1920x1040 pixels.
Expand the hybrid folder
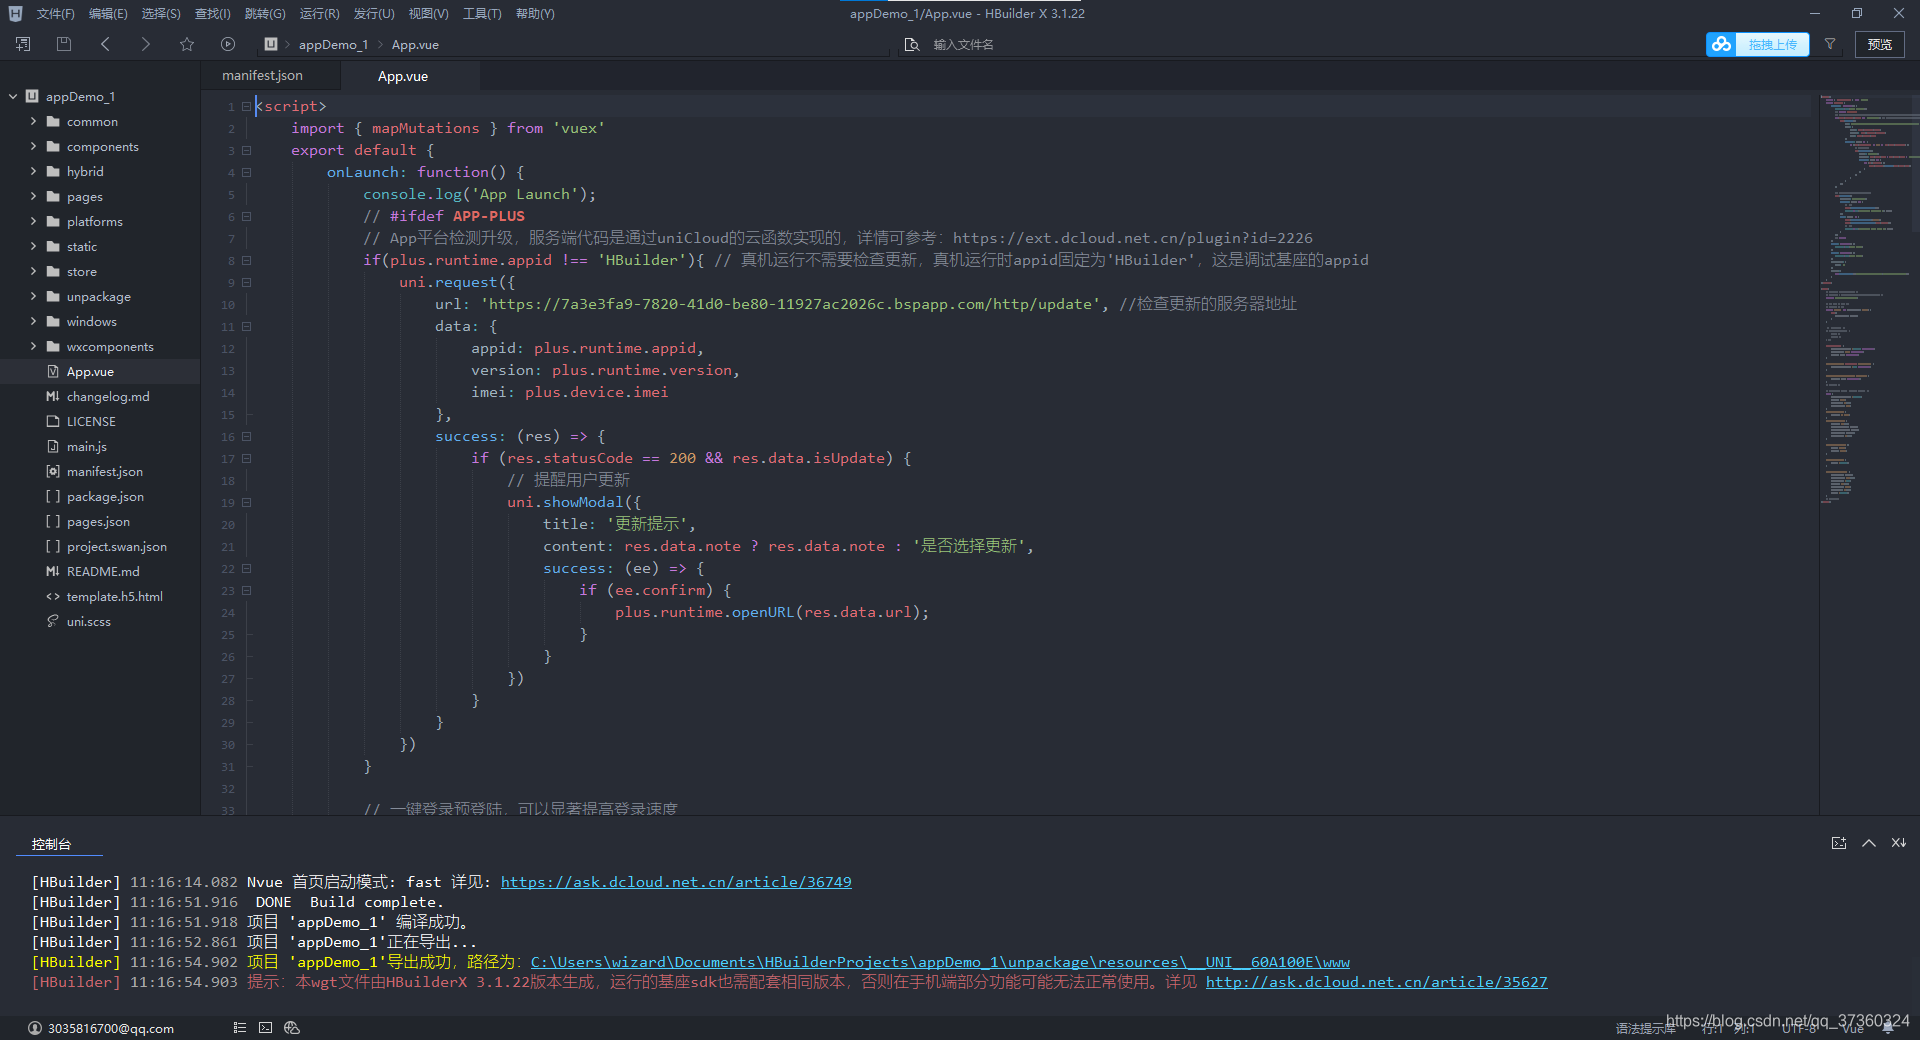[33, 171]
